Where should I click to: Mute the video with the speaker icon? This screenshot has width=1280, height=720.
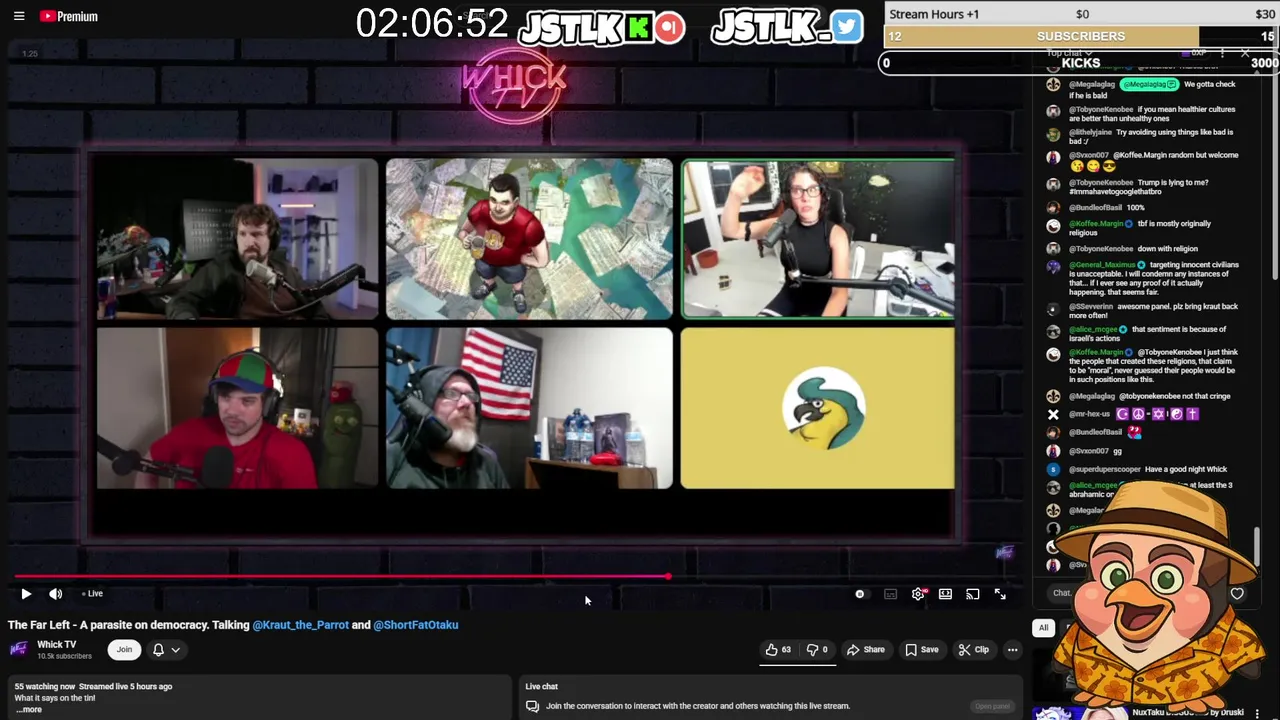[56, 594]
